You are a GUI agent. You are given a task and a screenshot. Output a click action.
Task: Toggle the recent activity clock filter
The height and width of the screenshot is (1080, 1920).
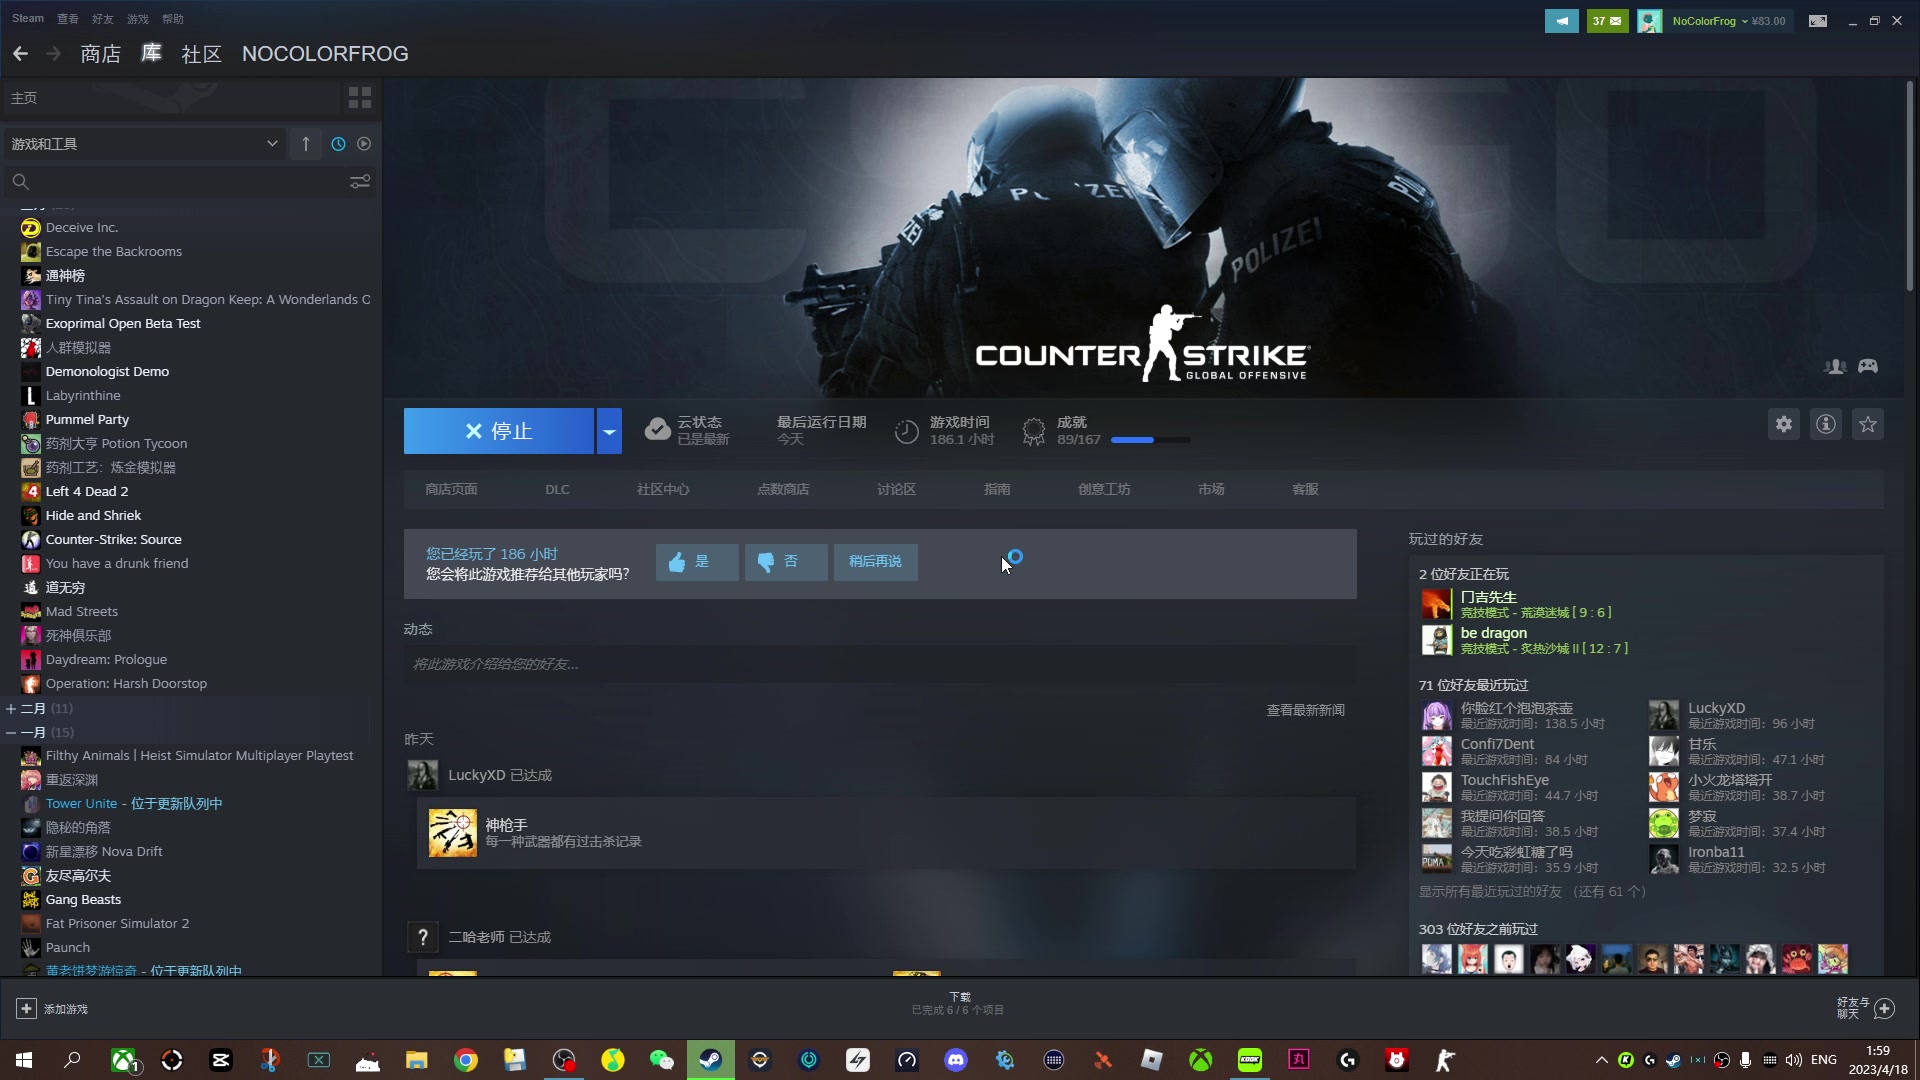[338, 144]
